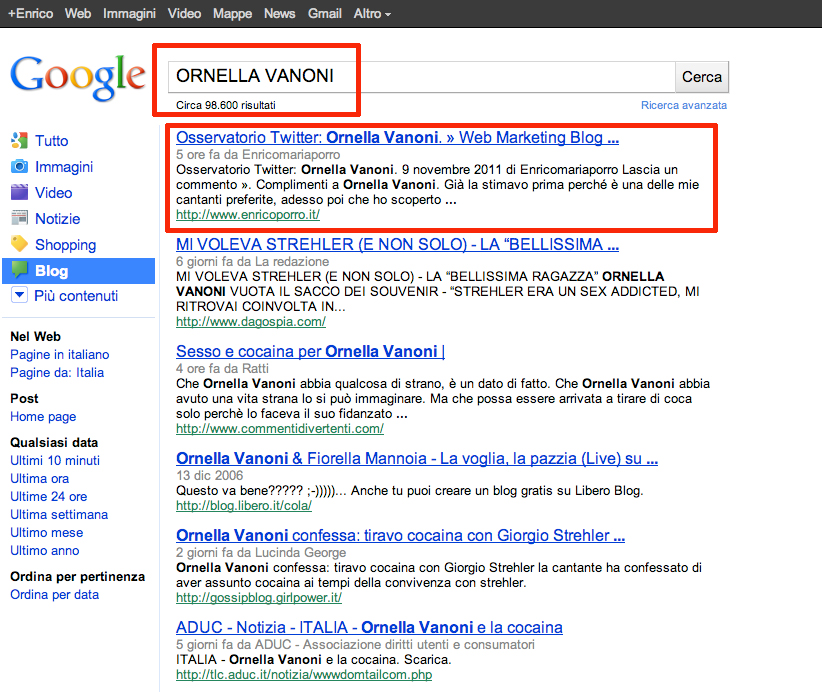Open the gossipblog.girlpower.it URL link
Image resolution: width=822 pixels, height=692 pixels.
(x=259, y=597)
